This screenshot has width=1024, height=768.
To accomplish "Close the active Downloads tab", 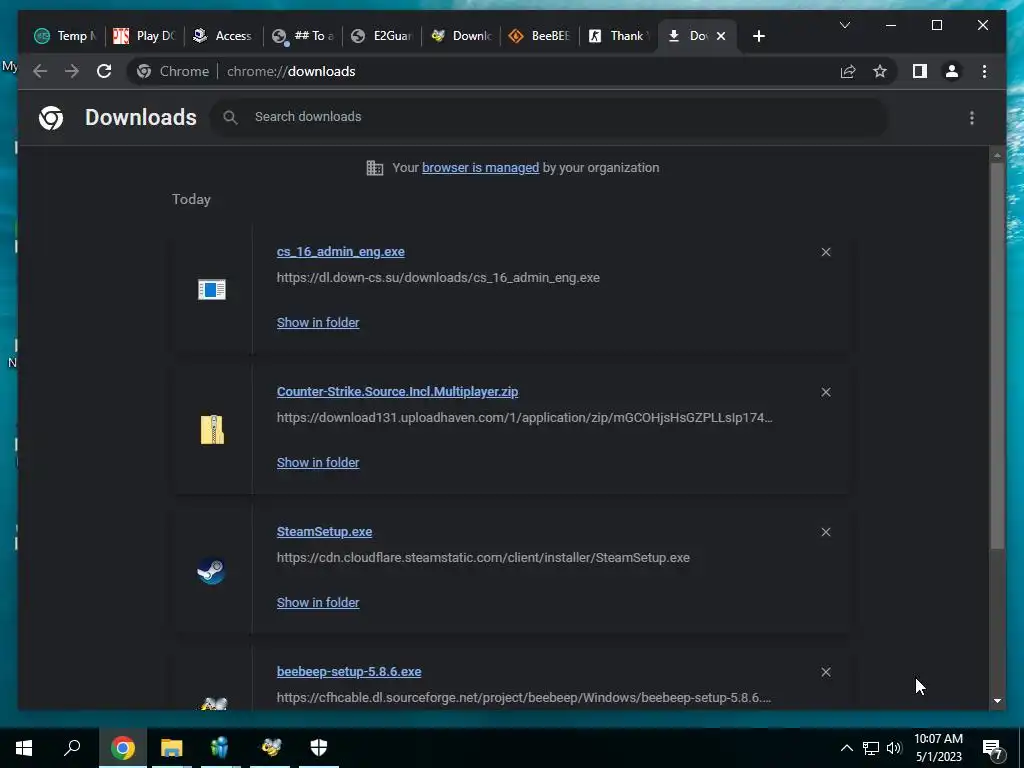I will (x=721, y=36).
